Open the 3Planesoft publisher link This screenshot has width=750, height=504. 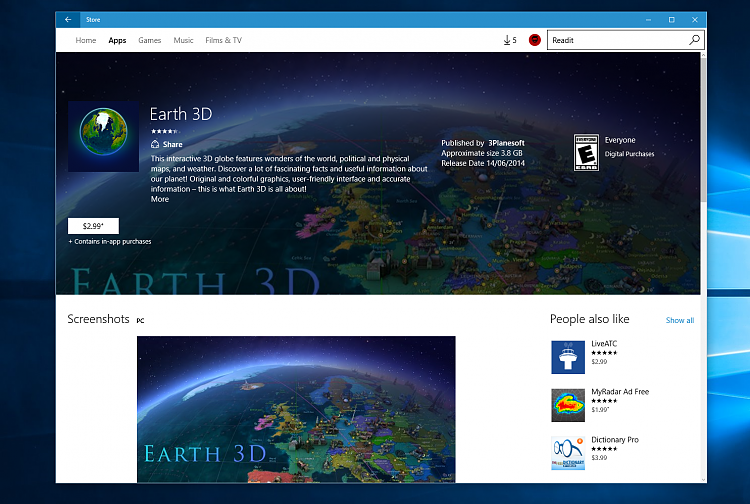[505, 143]
